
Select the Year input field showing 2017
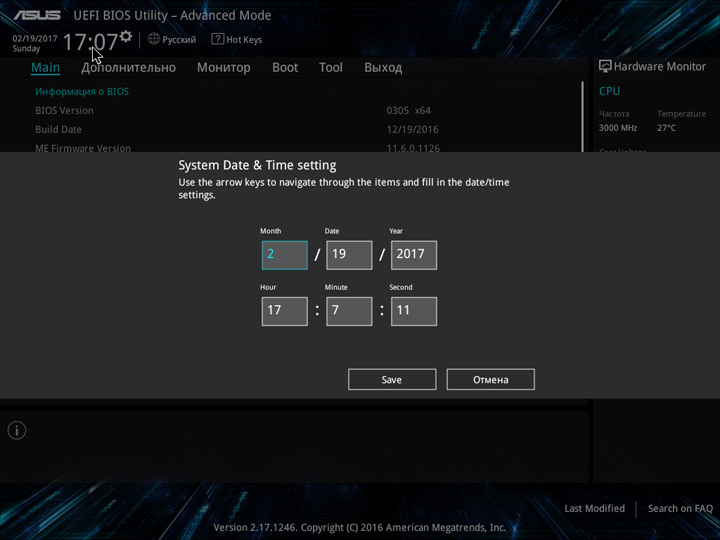pos(414,255)
